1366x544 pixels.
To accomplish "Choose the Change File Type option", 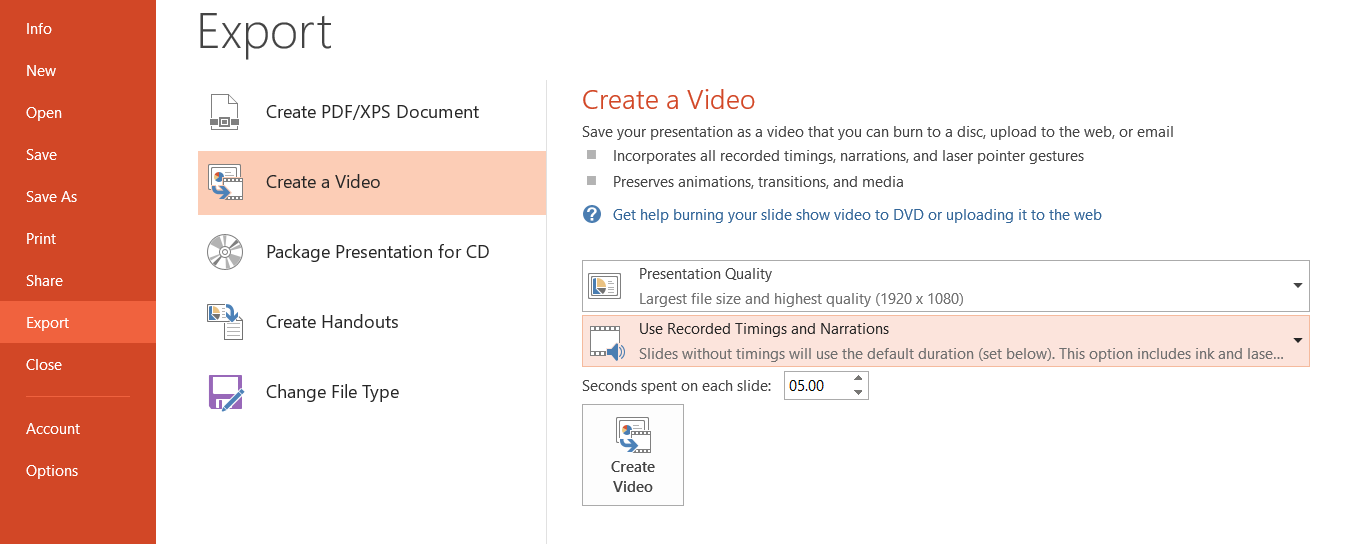I will (x=372, y=392).
